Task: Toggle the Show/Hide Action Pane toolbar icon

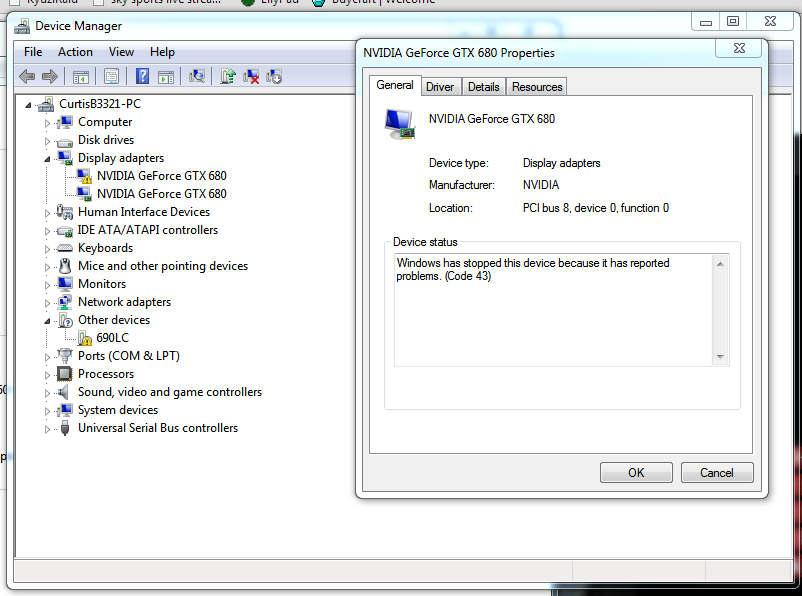Action: coord(166,77)
